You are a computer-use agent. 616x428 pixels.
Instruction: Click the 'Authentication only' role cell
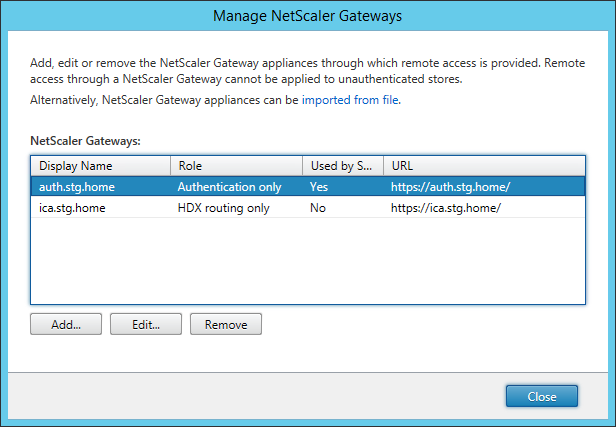click(x=229, y=186)
